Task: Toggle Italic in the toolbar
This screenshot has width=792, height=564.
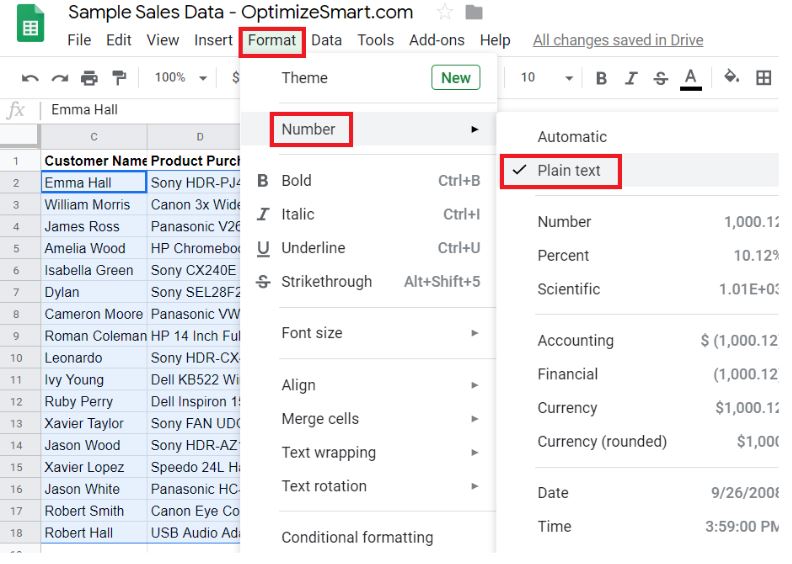Action: tap(631, 78)
